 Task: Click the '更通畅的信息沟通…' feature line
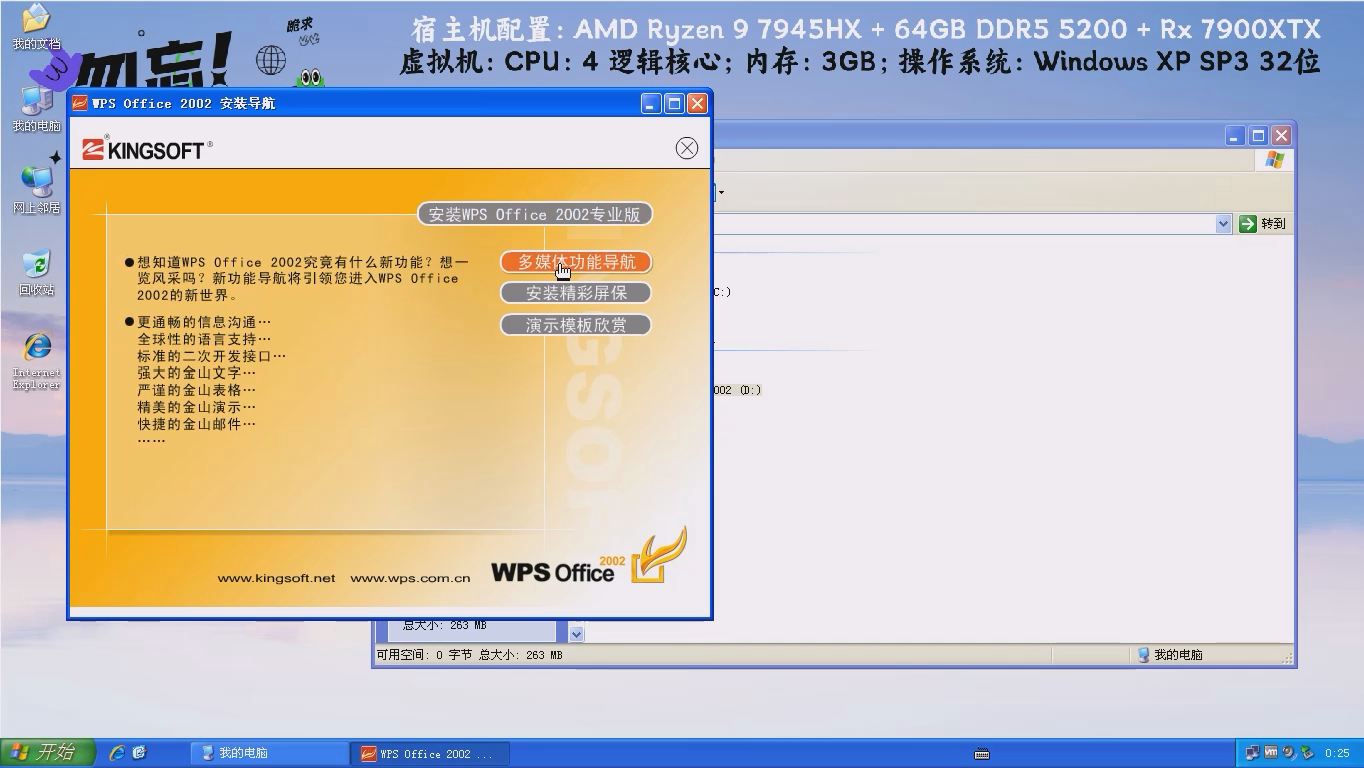click(x=204, y=322)
